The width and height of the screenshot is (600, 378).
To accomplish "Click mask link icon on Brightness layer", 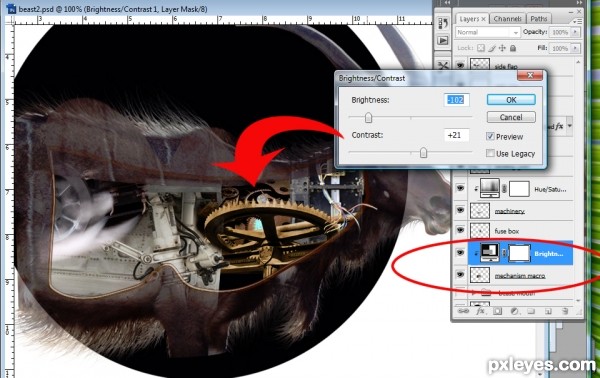I will click(504, 253).
